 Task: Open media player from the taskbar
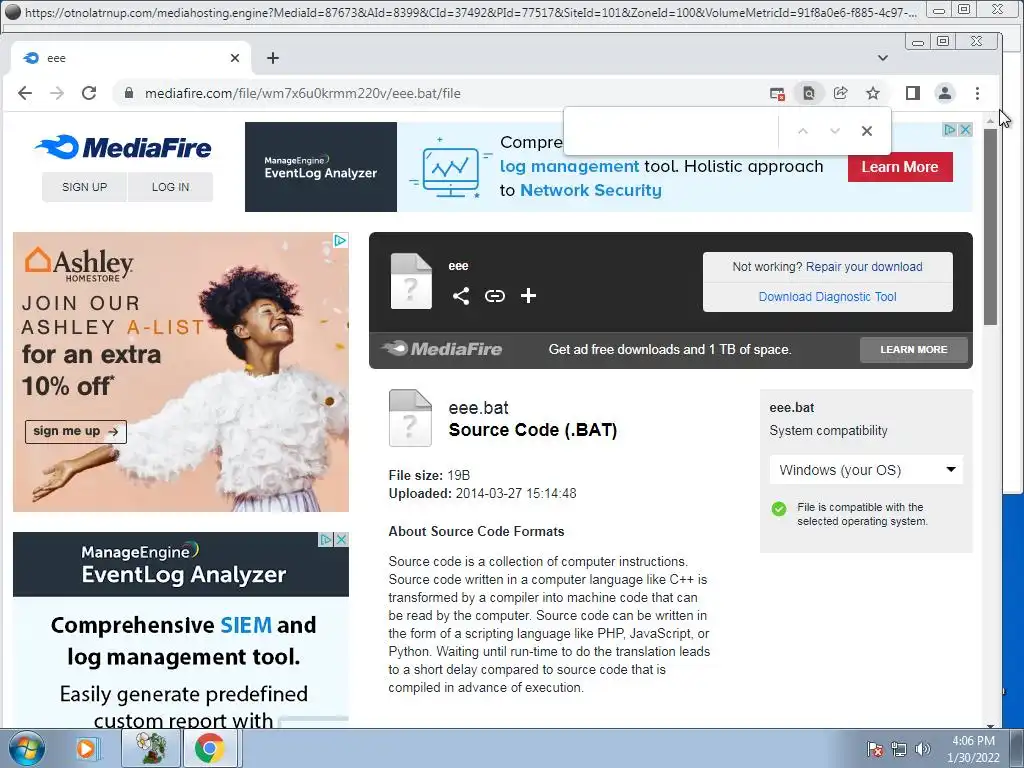click(86, 748)
